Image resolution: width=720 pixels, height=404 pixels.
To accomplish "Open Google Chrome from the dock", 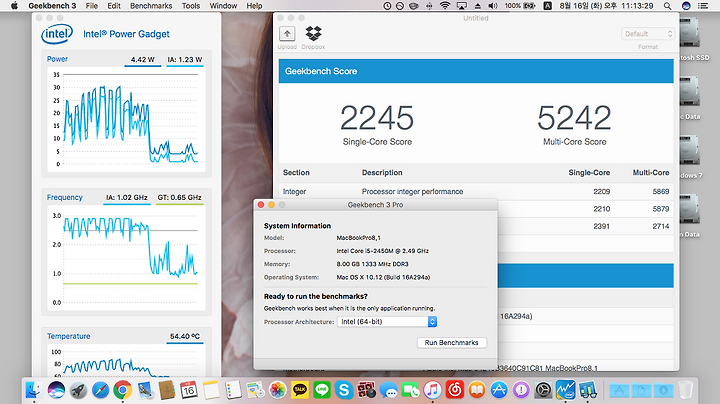I will click(123, 390).
